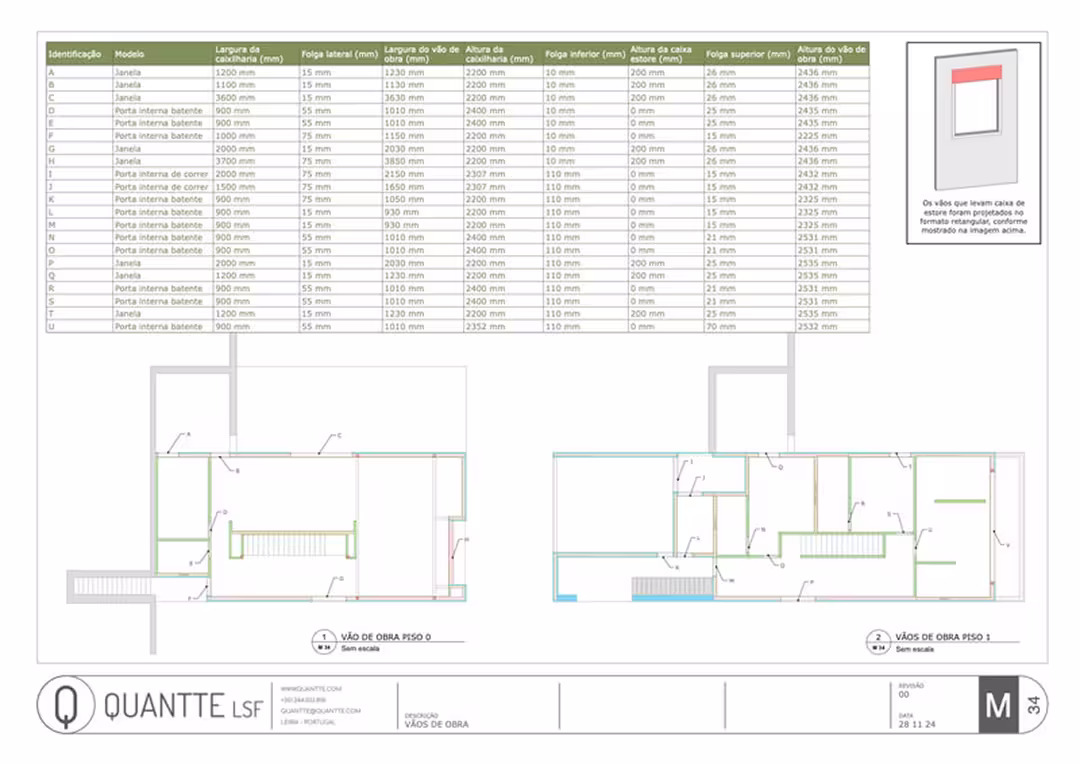
Task: Select the Modelo column header
Action: tap(129, 53)
